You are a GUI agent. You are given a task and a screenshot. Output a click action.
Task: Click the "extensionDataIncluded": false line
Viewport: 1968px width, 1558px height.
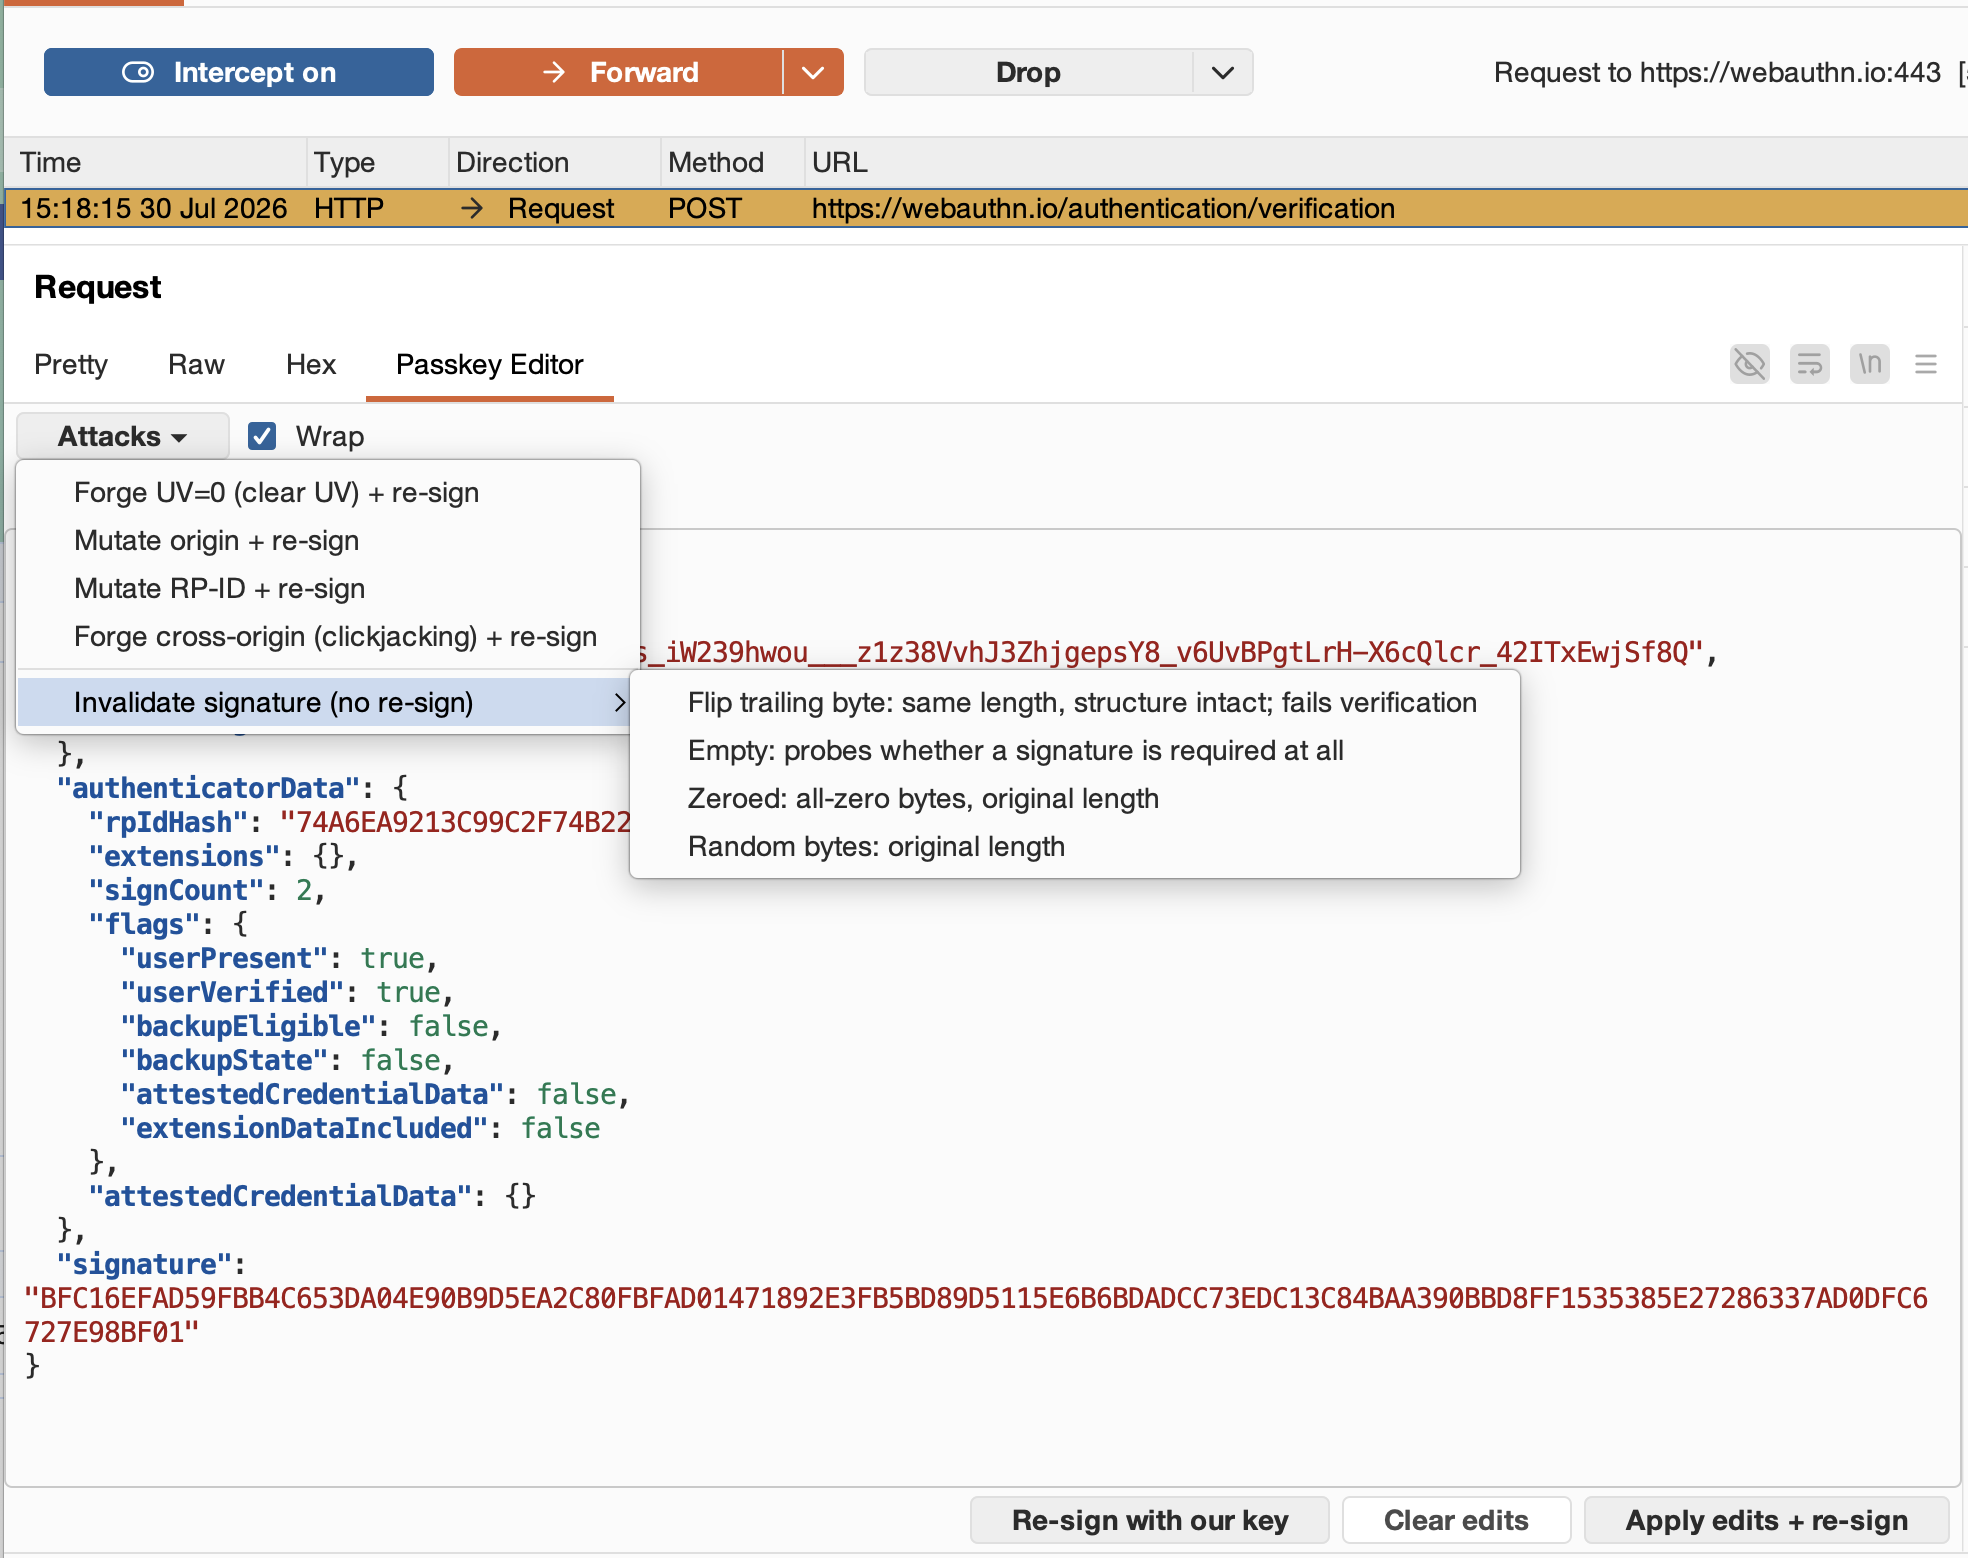360,1128
